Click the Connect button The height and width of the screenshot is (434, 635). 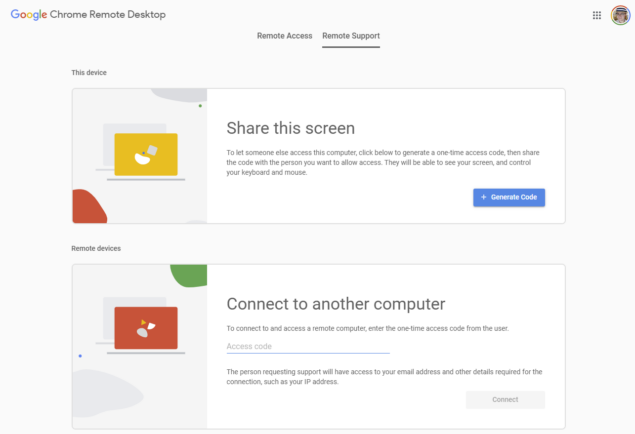point(505,400)
